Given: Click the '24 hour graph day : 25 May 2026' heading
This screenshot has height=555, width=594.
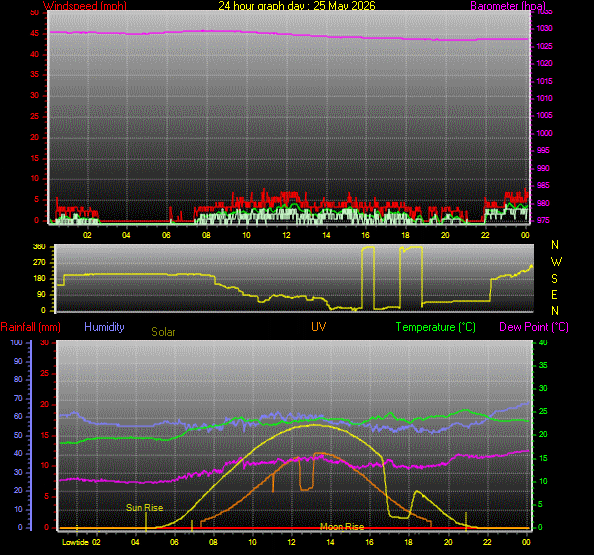Looking at the screenshot, I should pos(297,6).
